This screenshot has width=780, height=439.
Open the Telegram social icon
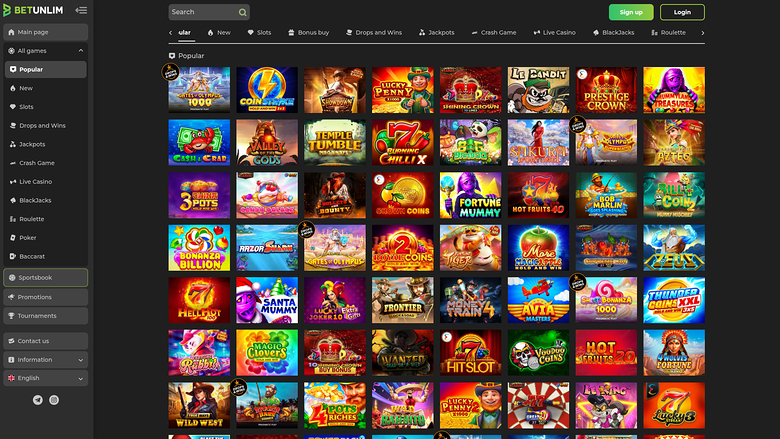click(38, 400)
